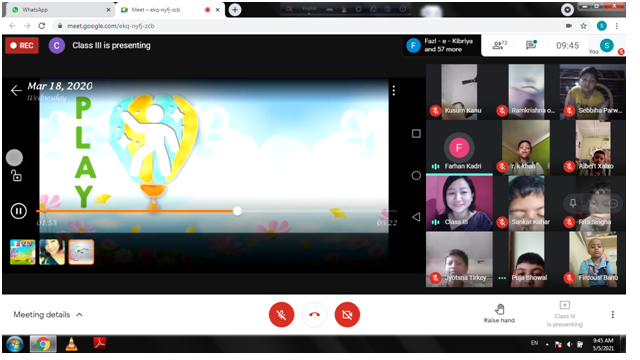640x360 pixels.
Task: Bookmark this page with the star icon
Action: 583,26
